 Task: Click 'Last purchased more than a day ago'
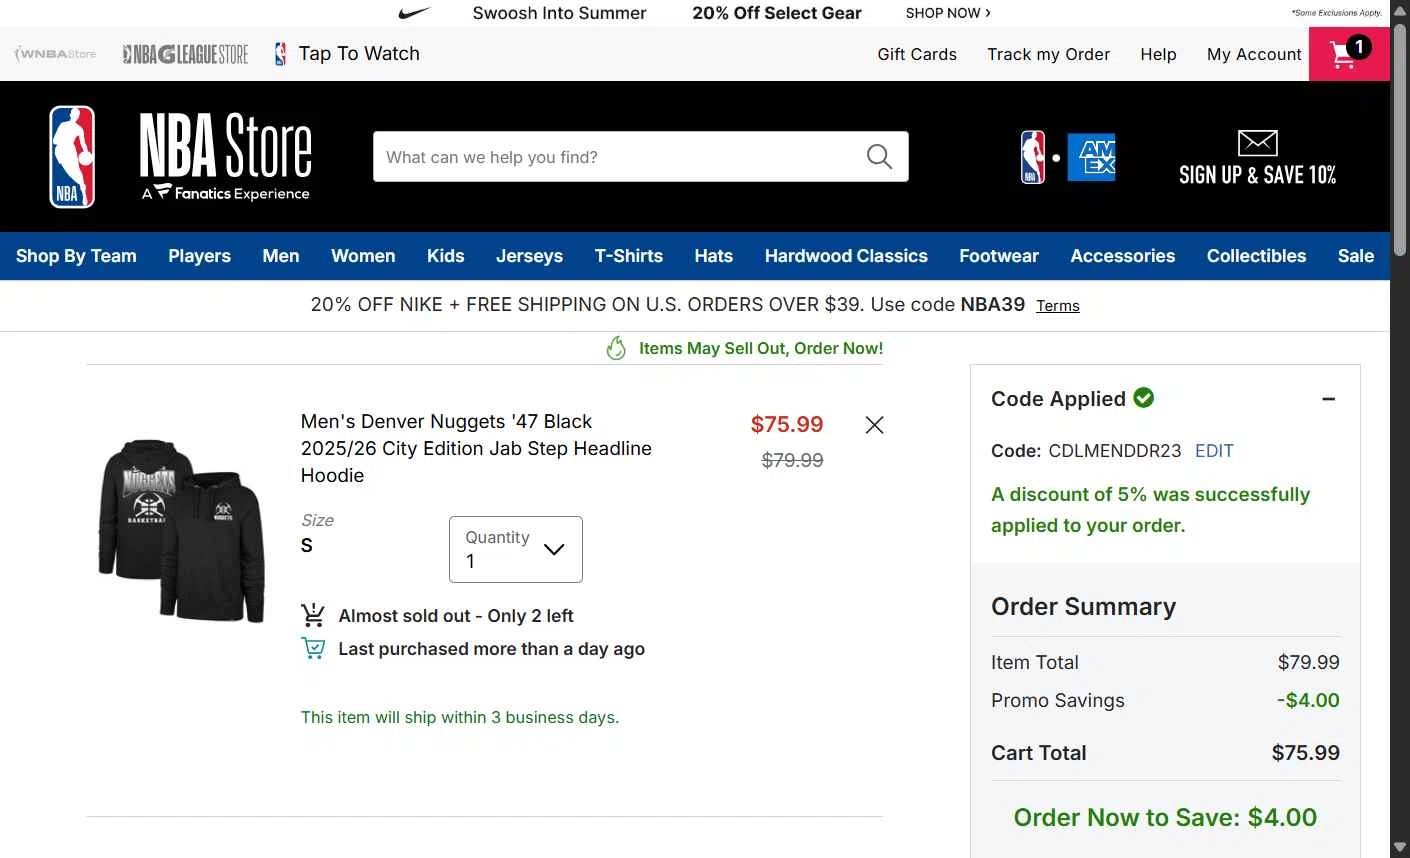tap(491, 649)
